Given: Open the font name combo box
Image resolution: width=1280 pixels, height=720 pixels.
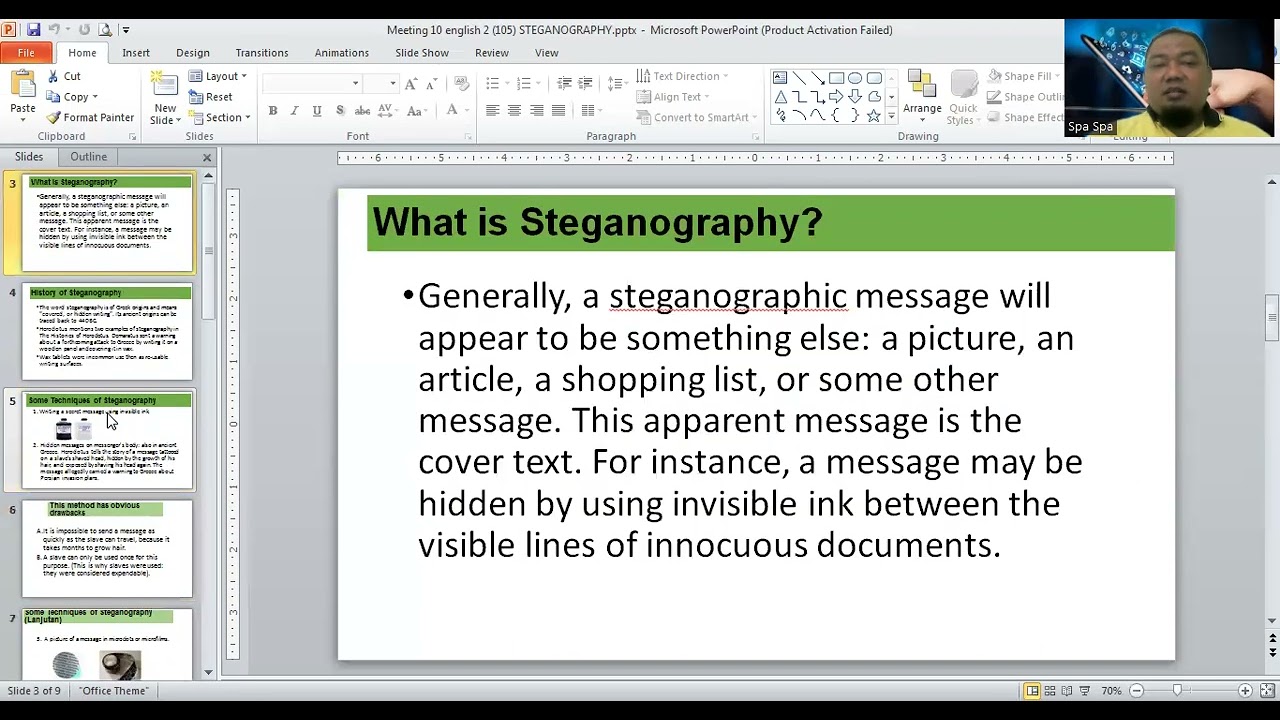Looking at the screenshot, I should tap(311, 84).
